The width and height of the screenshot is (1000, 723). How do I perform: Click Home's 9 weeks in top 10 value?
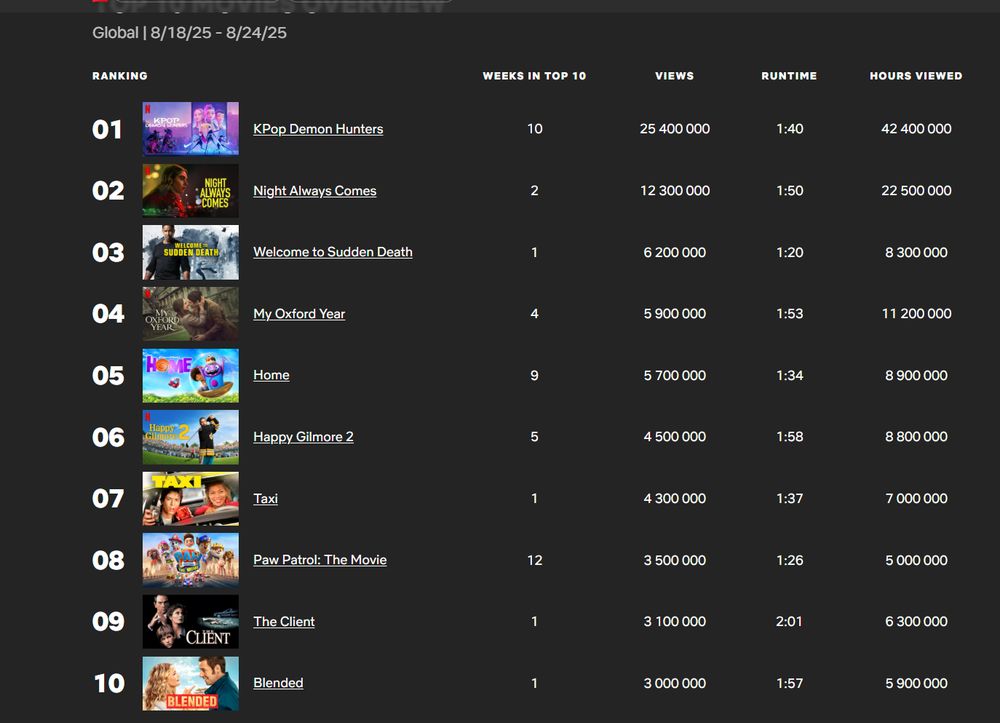pyautogui.click(x=534, y=376)
